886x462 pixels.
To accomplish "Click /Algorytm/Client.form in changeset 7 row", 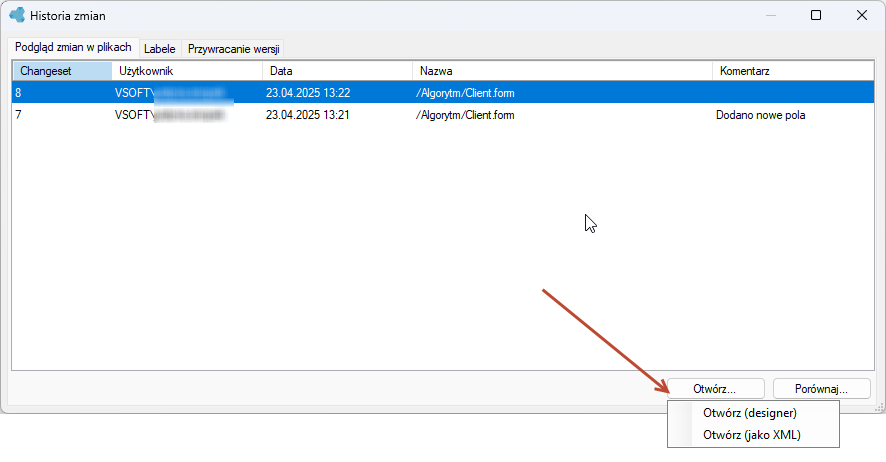I will pyautogui.click(x=465, y=115).
